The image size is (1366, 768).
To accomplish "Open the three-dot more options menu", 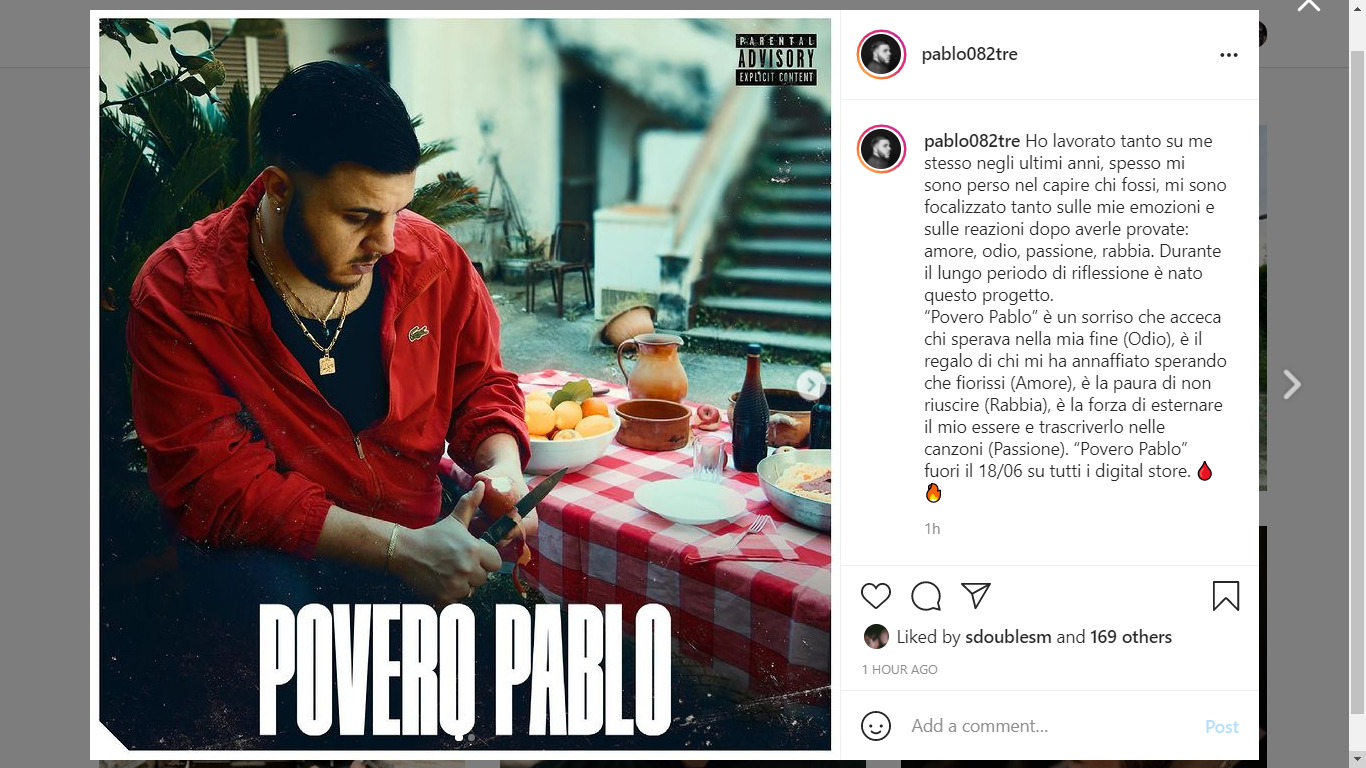I will (x=1229, y=55).
